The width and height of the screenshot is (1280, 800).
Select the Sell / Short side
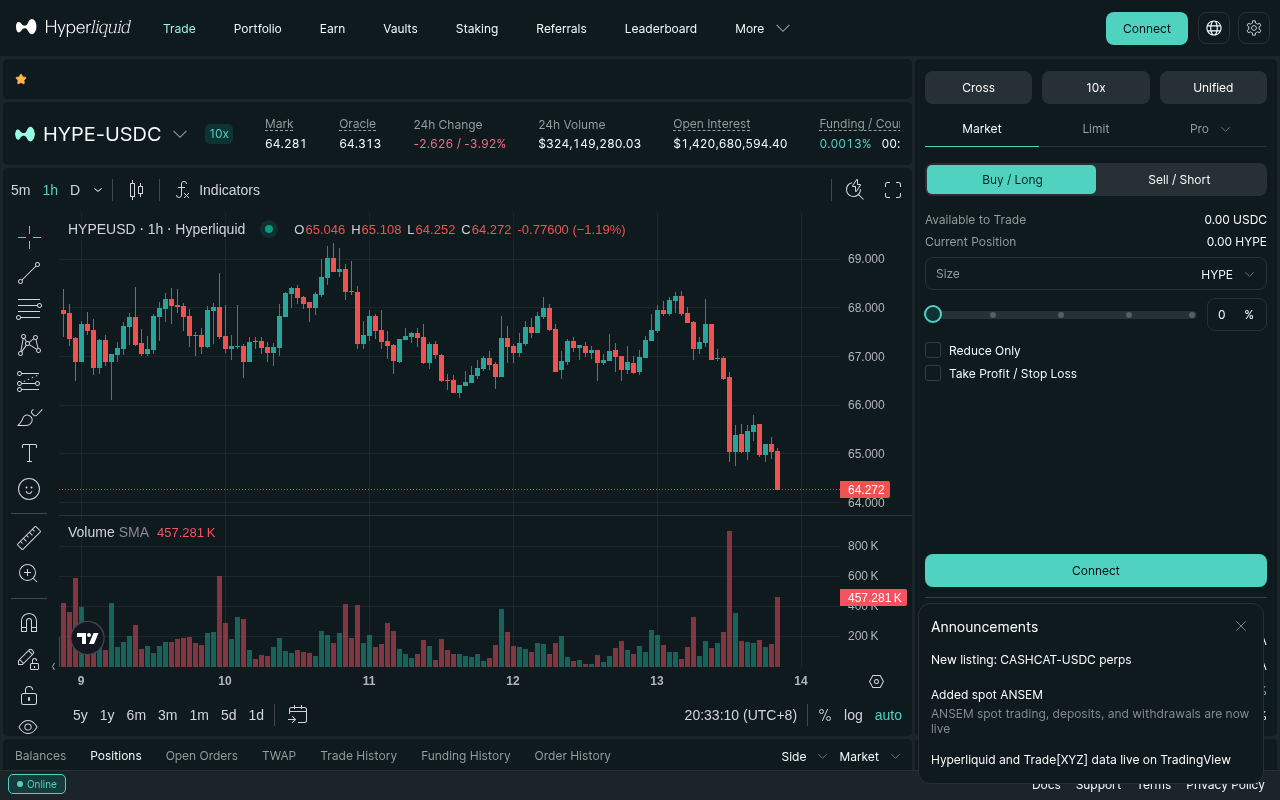point(1179,180)
